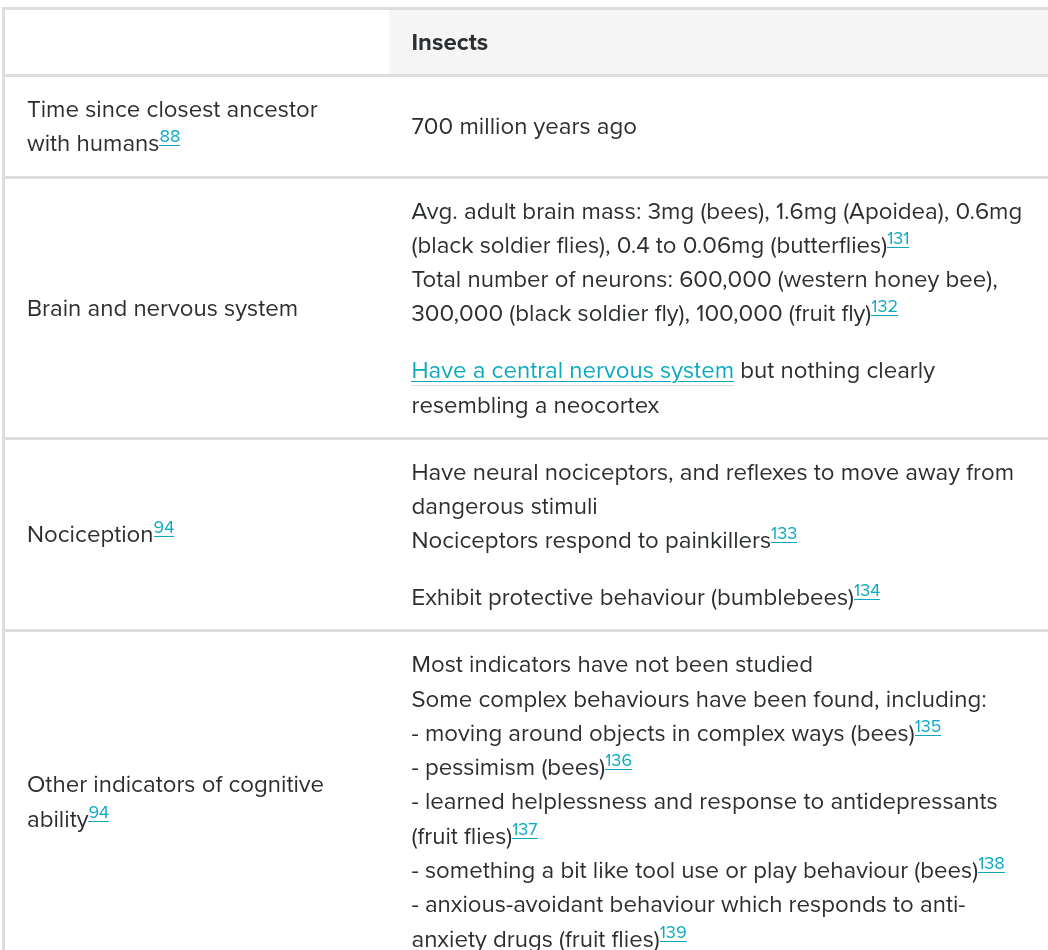This screenshot has width=1048, height=950.
Task: Open footnote 136 next to pessimism (bees)
Action: tap(619, 761)
